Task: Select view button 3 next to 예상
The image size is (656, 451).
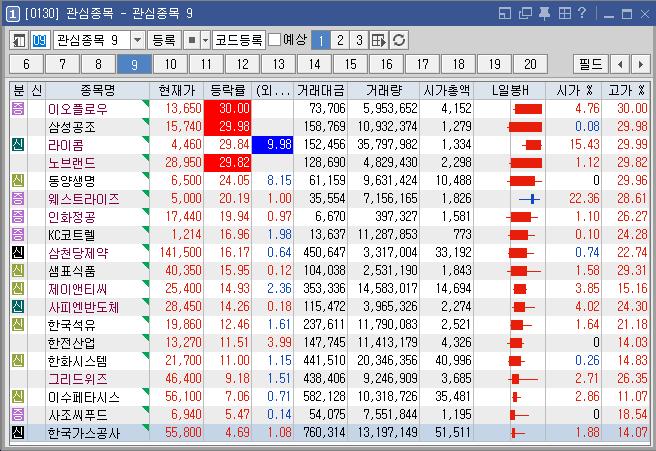Action: 359,41
